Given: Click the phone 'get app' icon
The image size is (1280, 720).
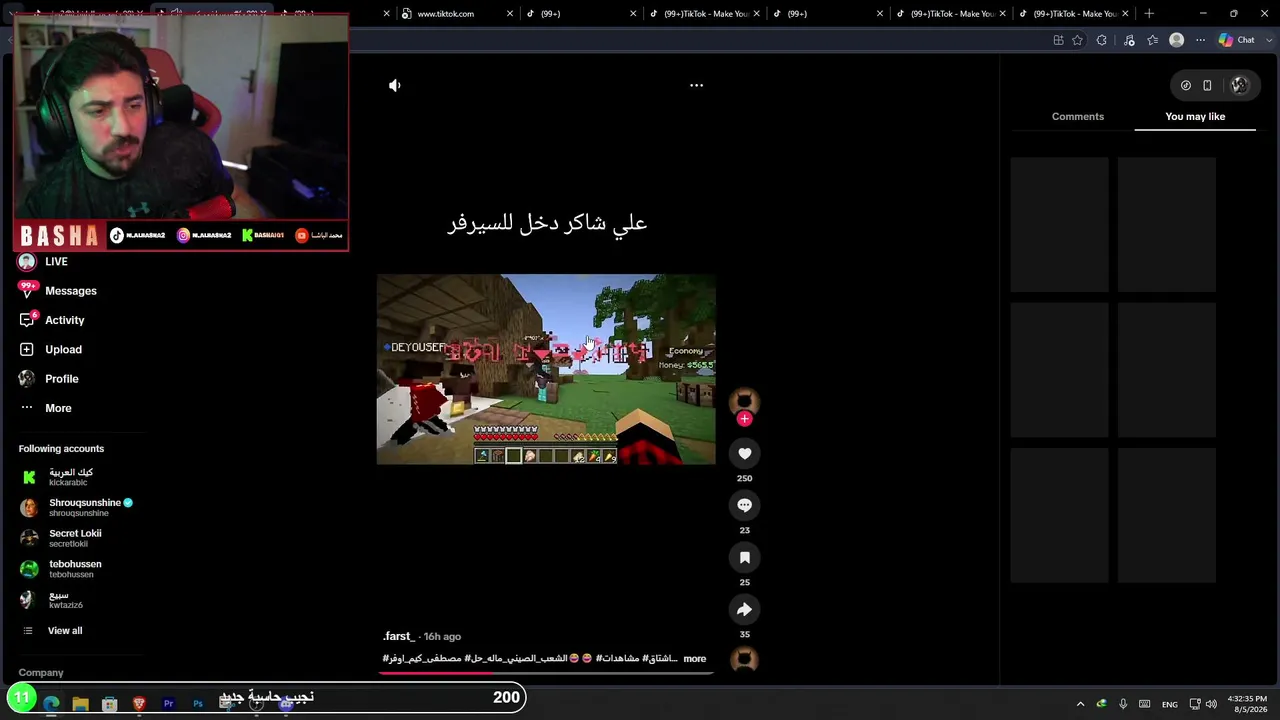Looking at the screenshot, I should point(1207,86).
